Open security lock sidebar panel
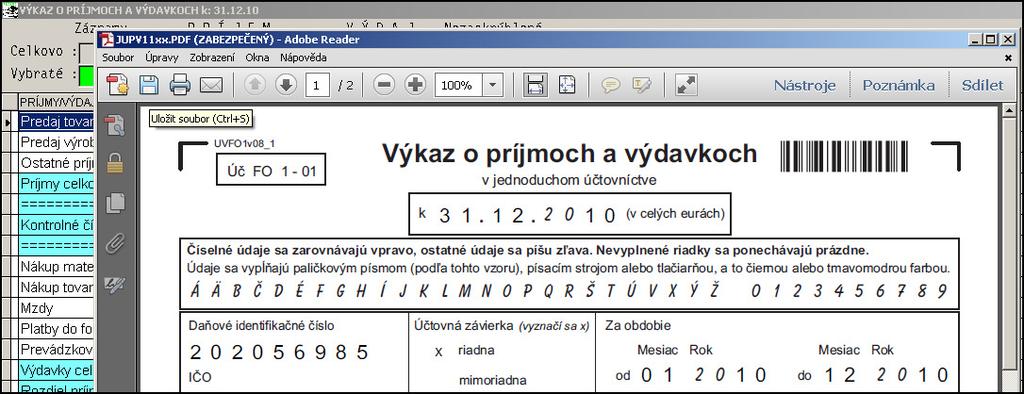 [x=115, y=163]
